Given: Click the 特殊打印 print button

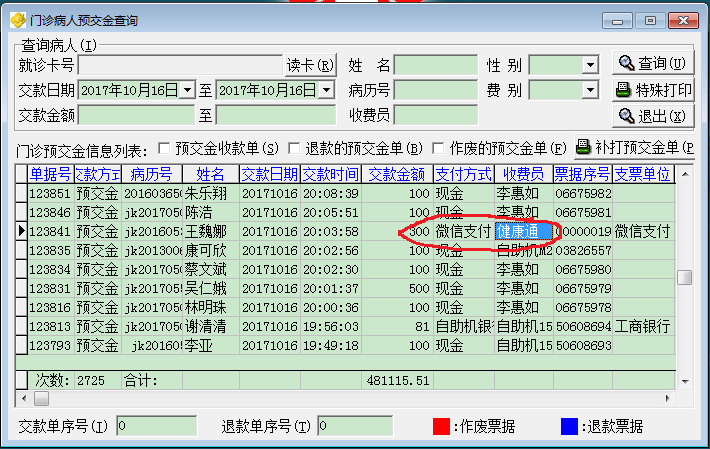Looking at the screenshot, I should pyautogui.click(x=652, y=90).
